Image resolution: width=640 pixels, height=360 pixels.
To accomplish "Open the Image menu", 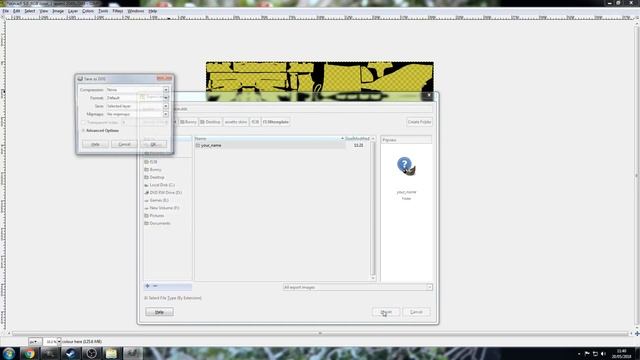I will 58,11.
